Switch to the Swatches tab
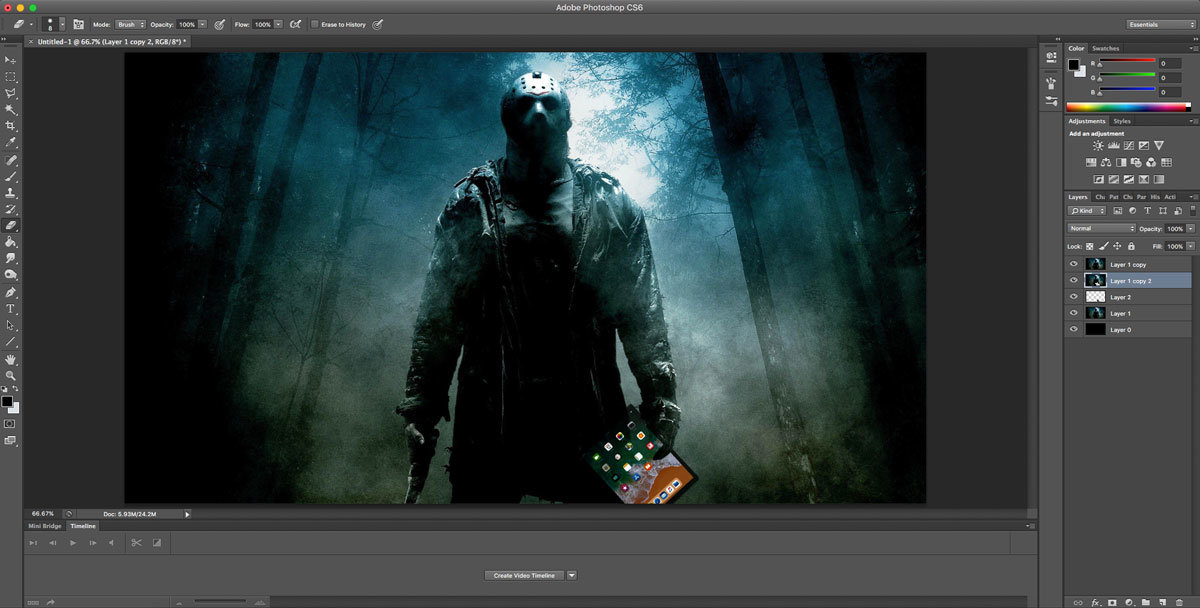 (1105, 48)
